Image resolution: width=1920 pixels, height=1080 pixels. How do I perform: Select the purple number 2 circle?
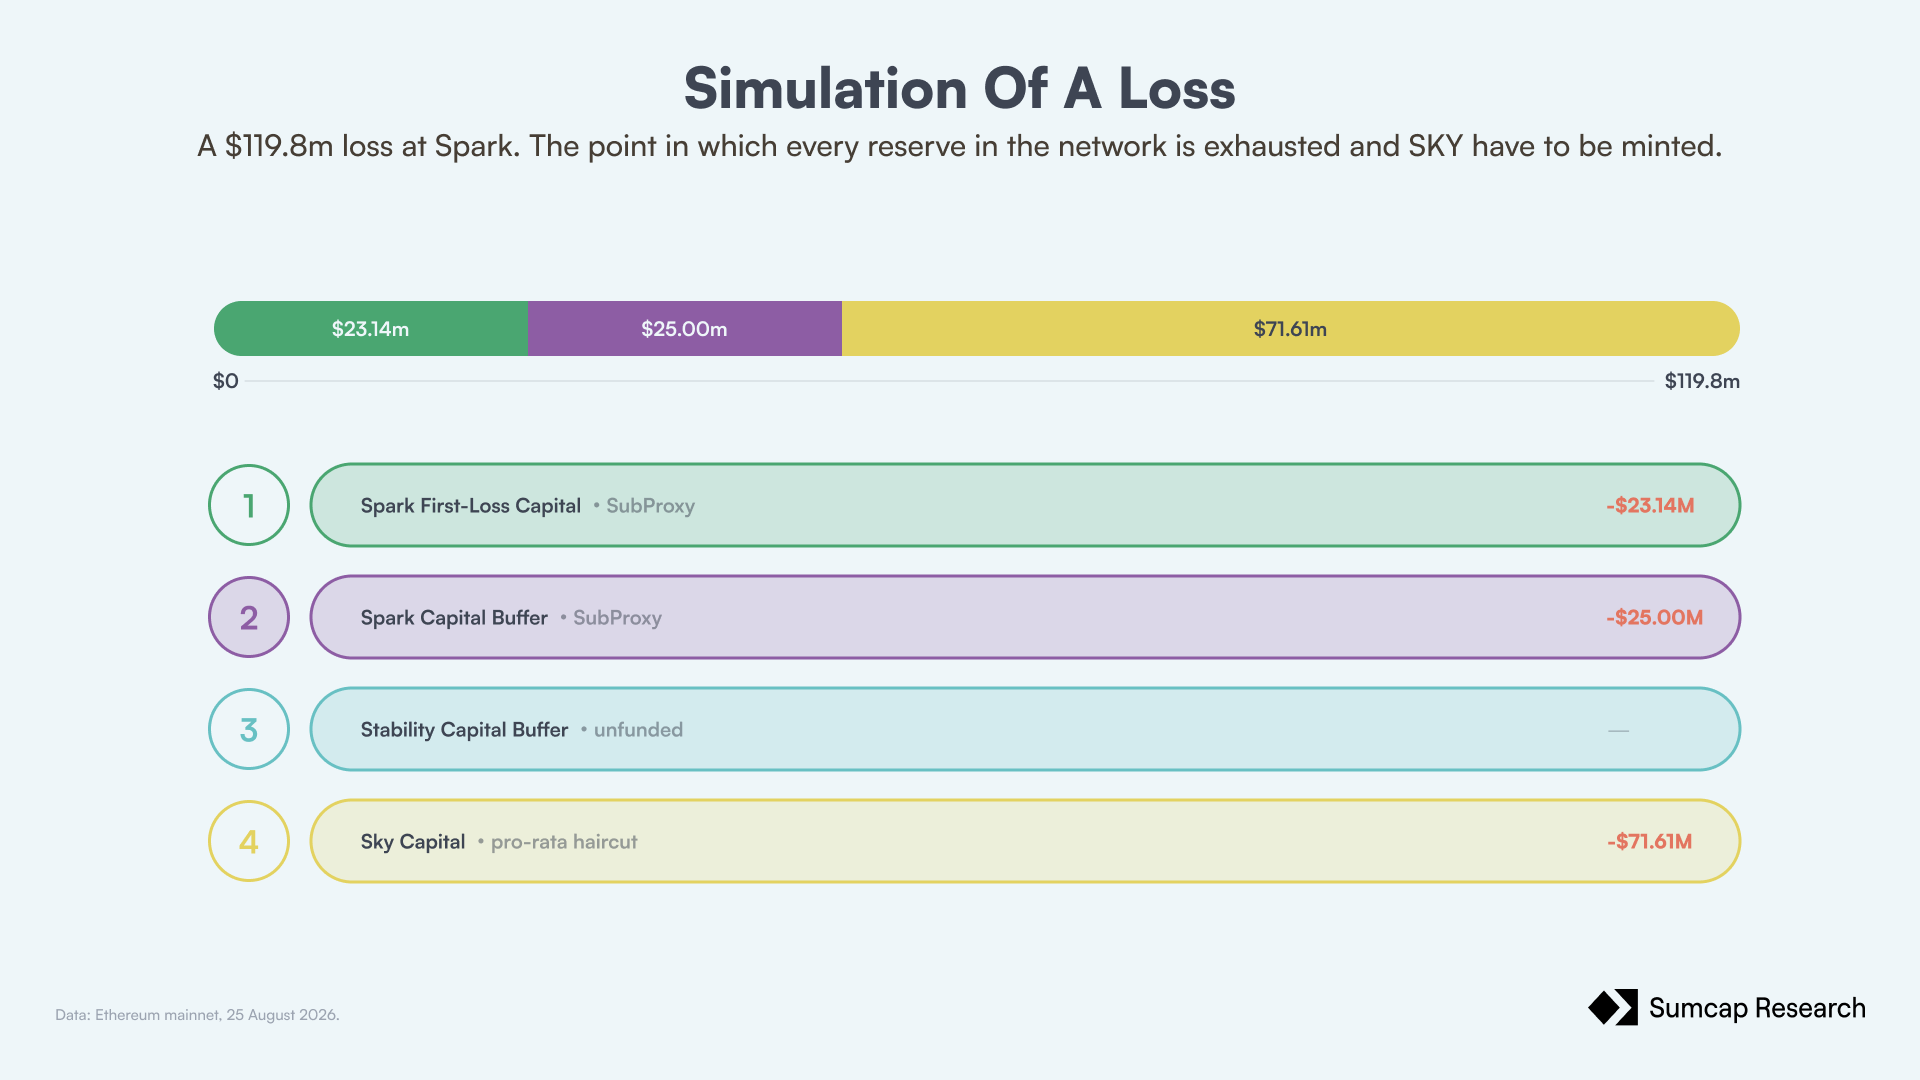(249, 617)
